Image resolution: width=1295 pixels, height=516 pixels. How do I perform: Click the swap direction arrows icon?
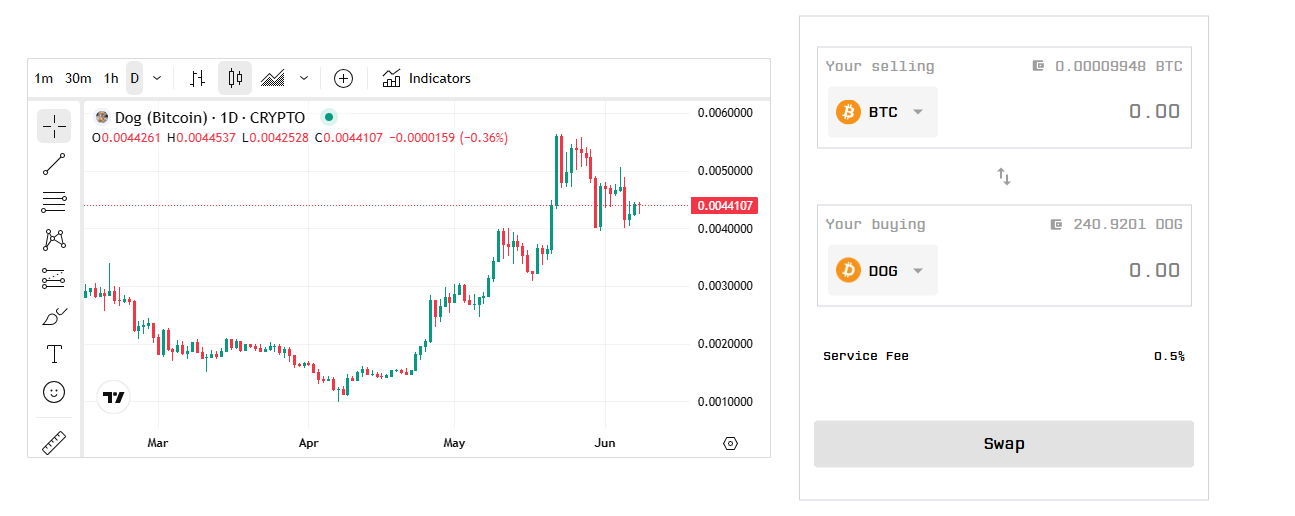pyautogui.click(x=1004, y=177)
